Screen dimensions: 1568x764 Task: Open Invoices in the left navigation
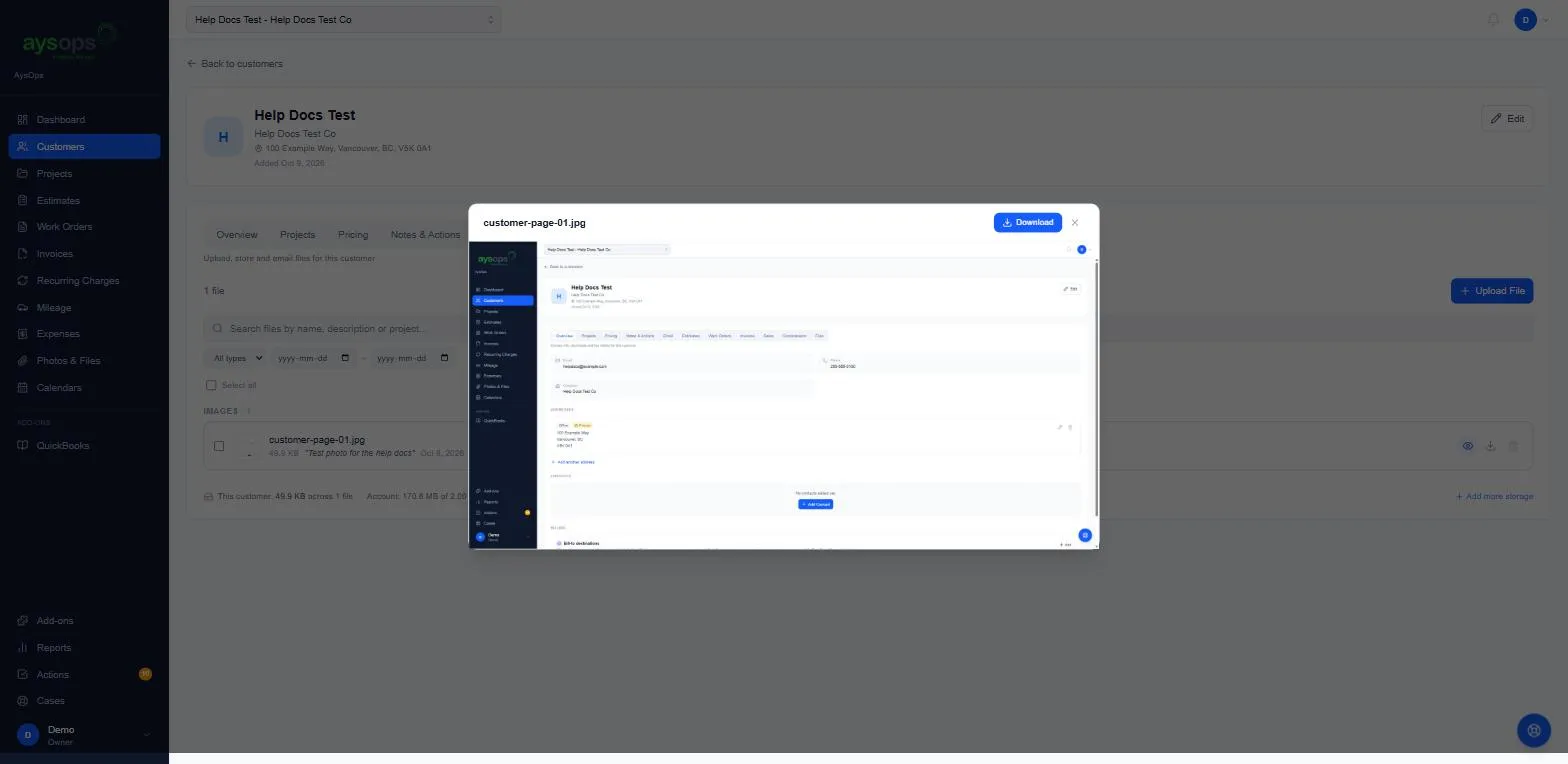click(x=84, y=254)
